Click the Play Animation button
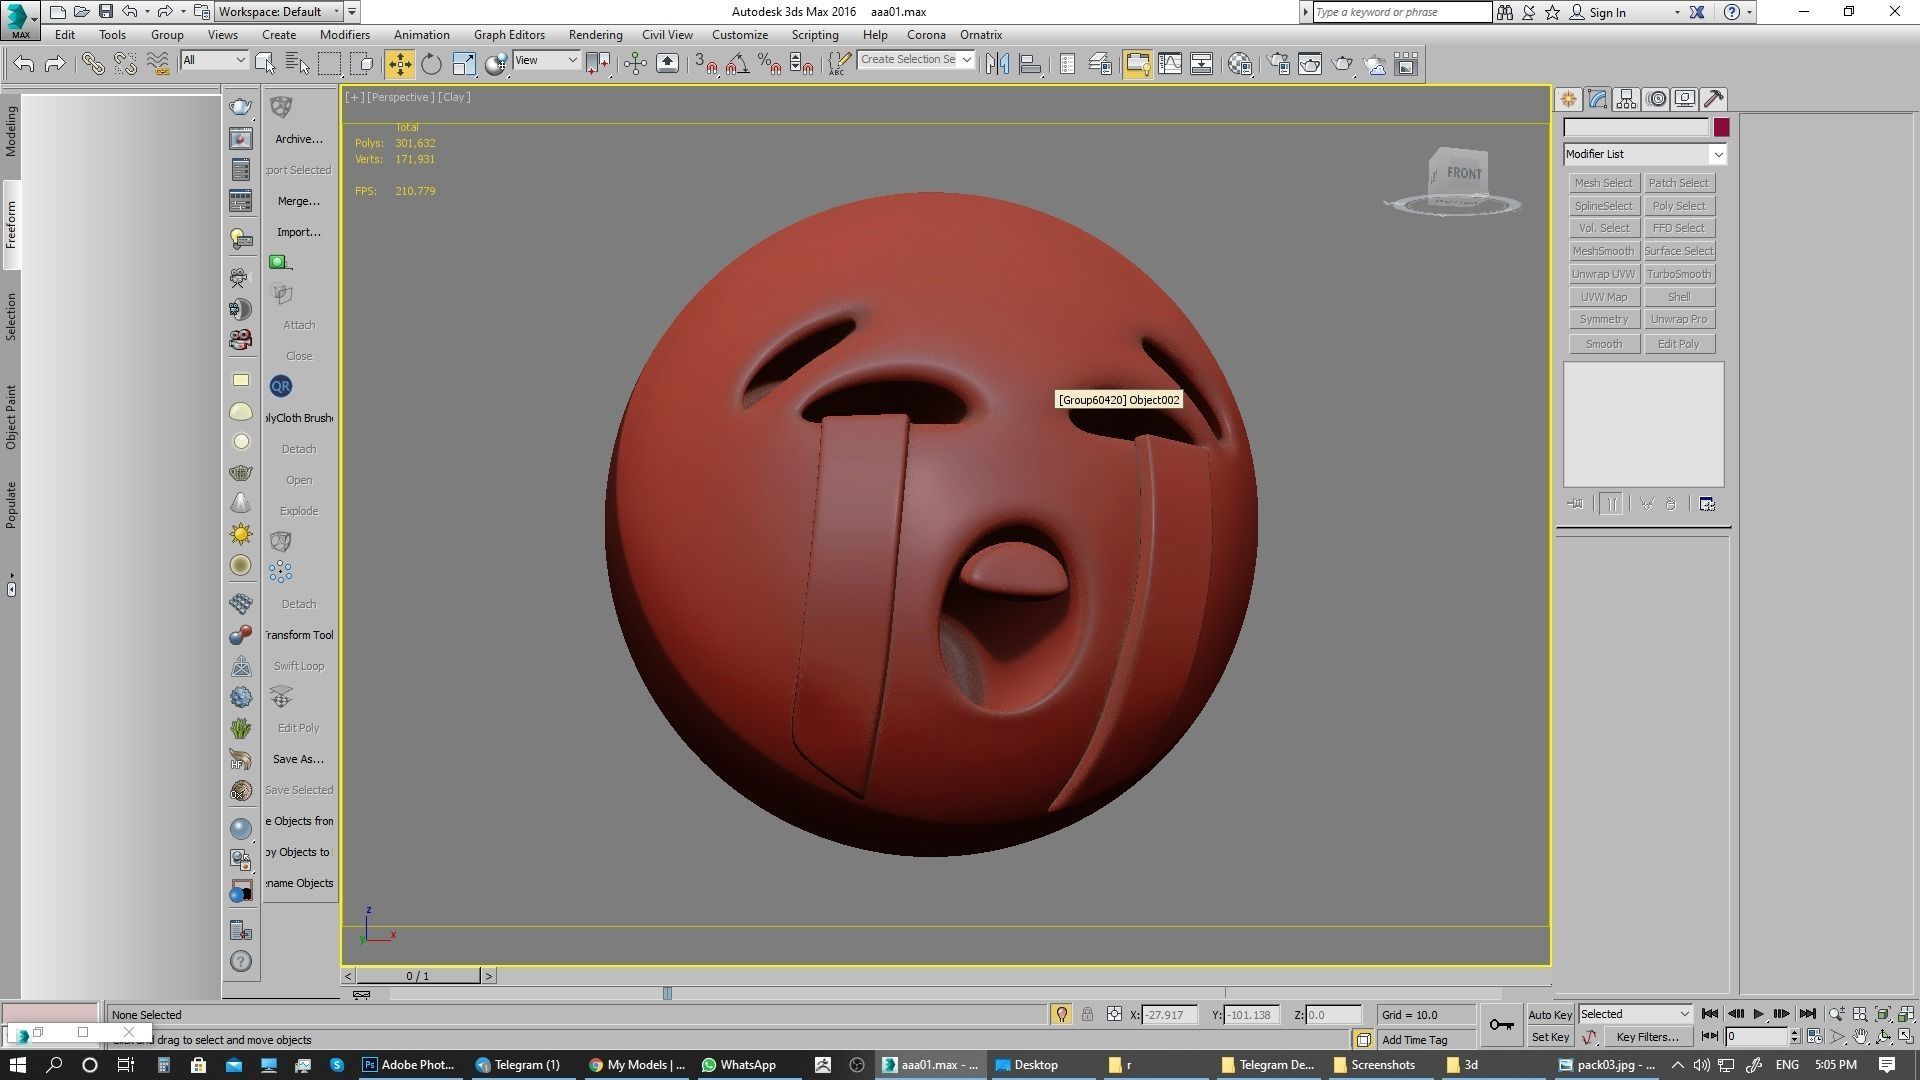Screen dimensions: 1920x1080 [x=1758, y=1014]
